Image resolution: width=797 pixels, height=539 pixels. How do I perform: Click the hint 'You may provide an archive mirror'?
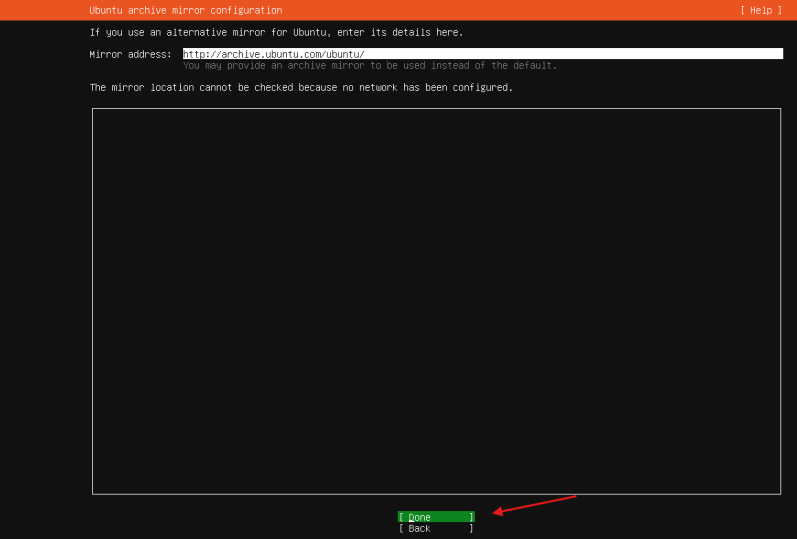[370, 66]
